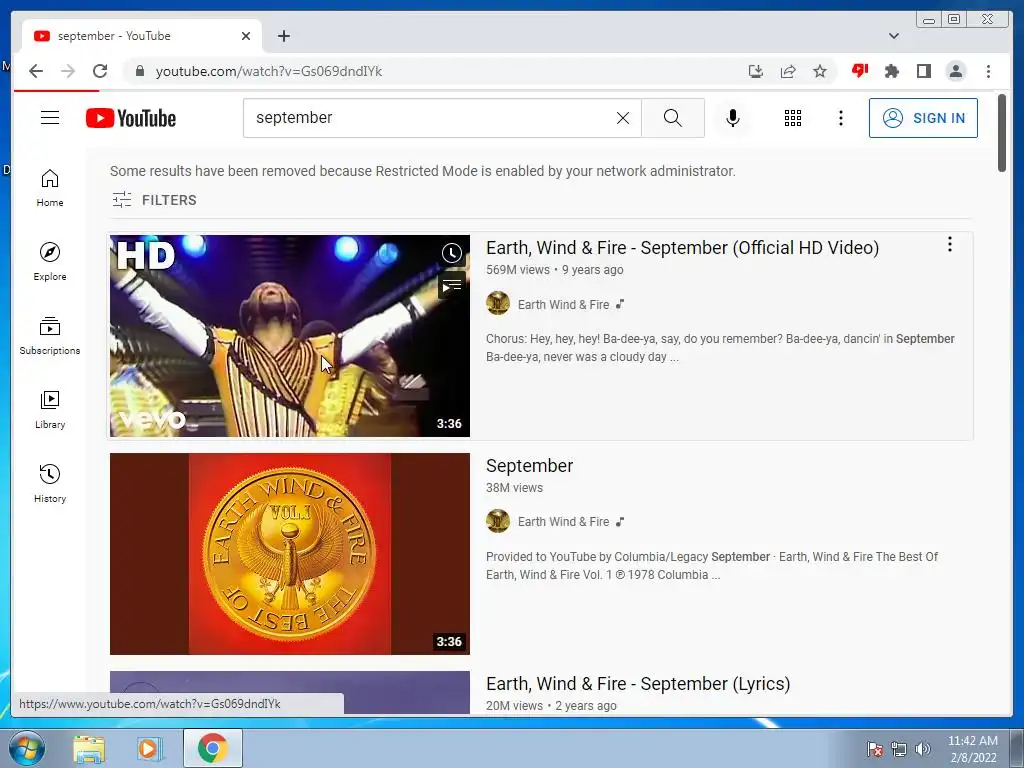Open Library in the sidebar
The height and width of the screenshot is (768, 1024).
50,409
